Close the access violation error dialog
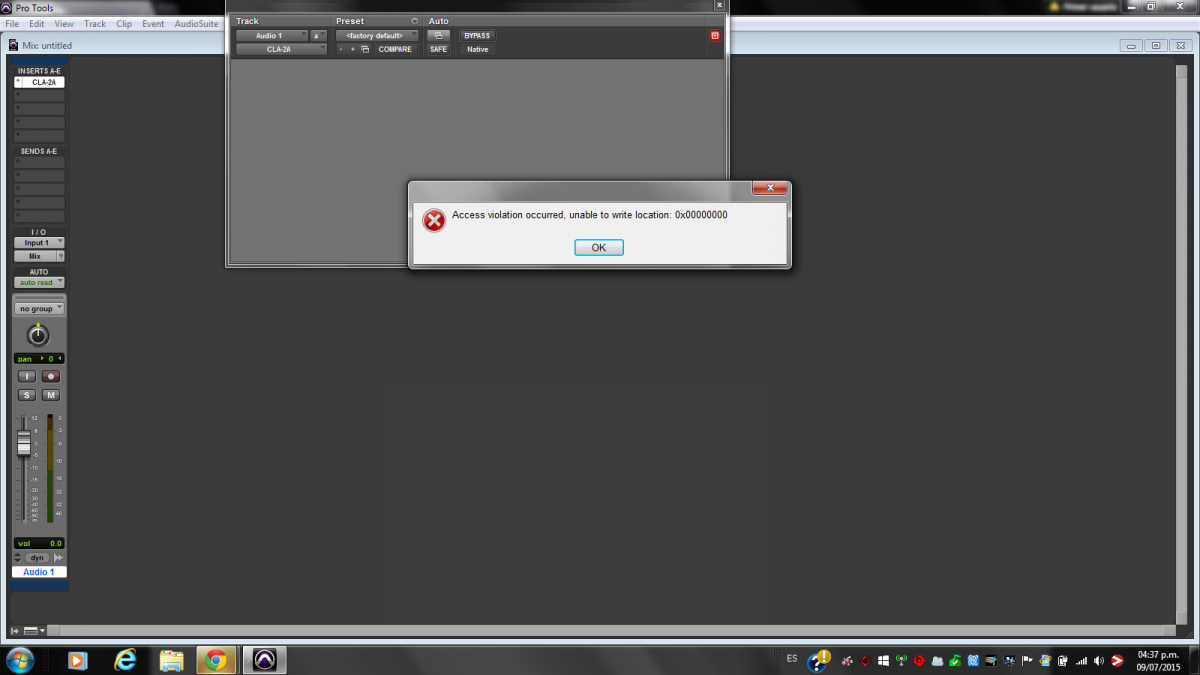This screenshot has width=1200, height=675. pos(769,188)
